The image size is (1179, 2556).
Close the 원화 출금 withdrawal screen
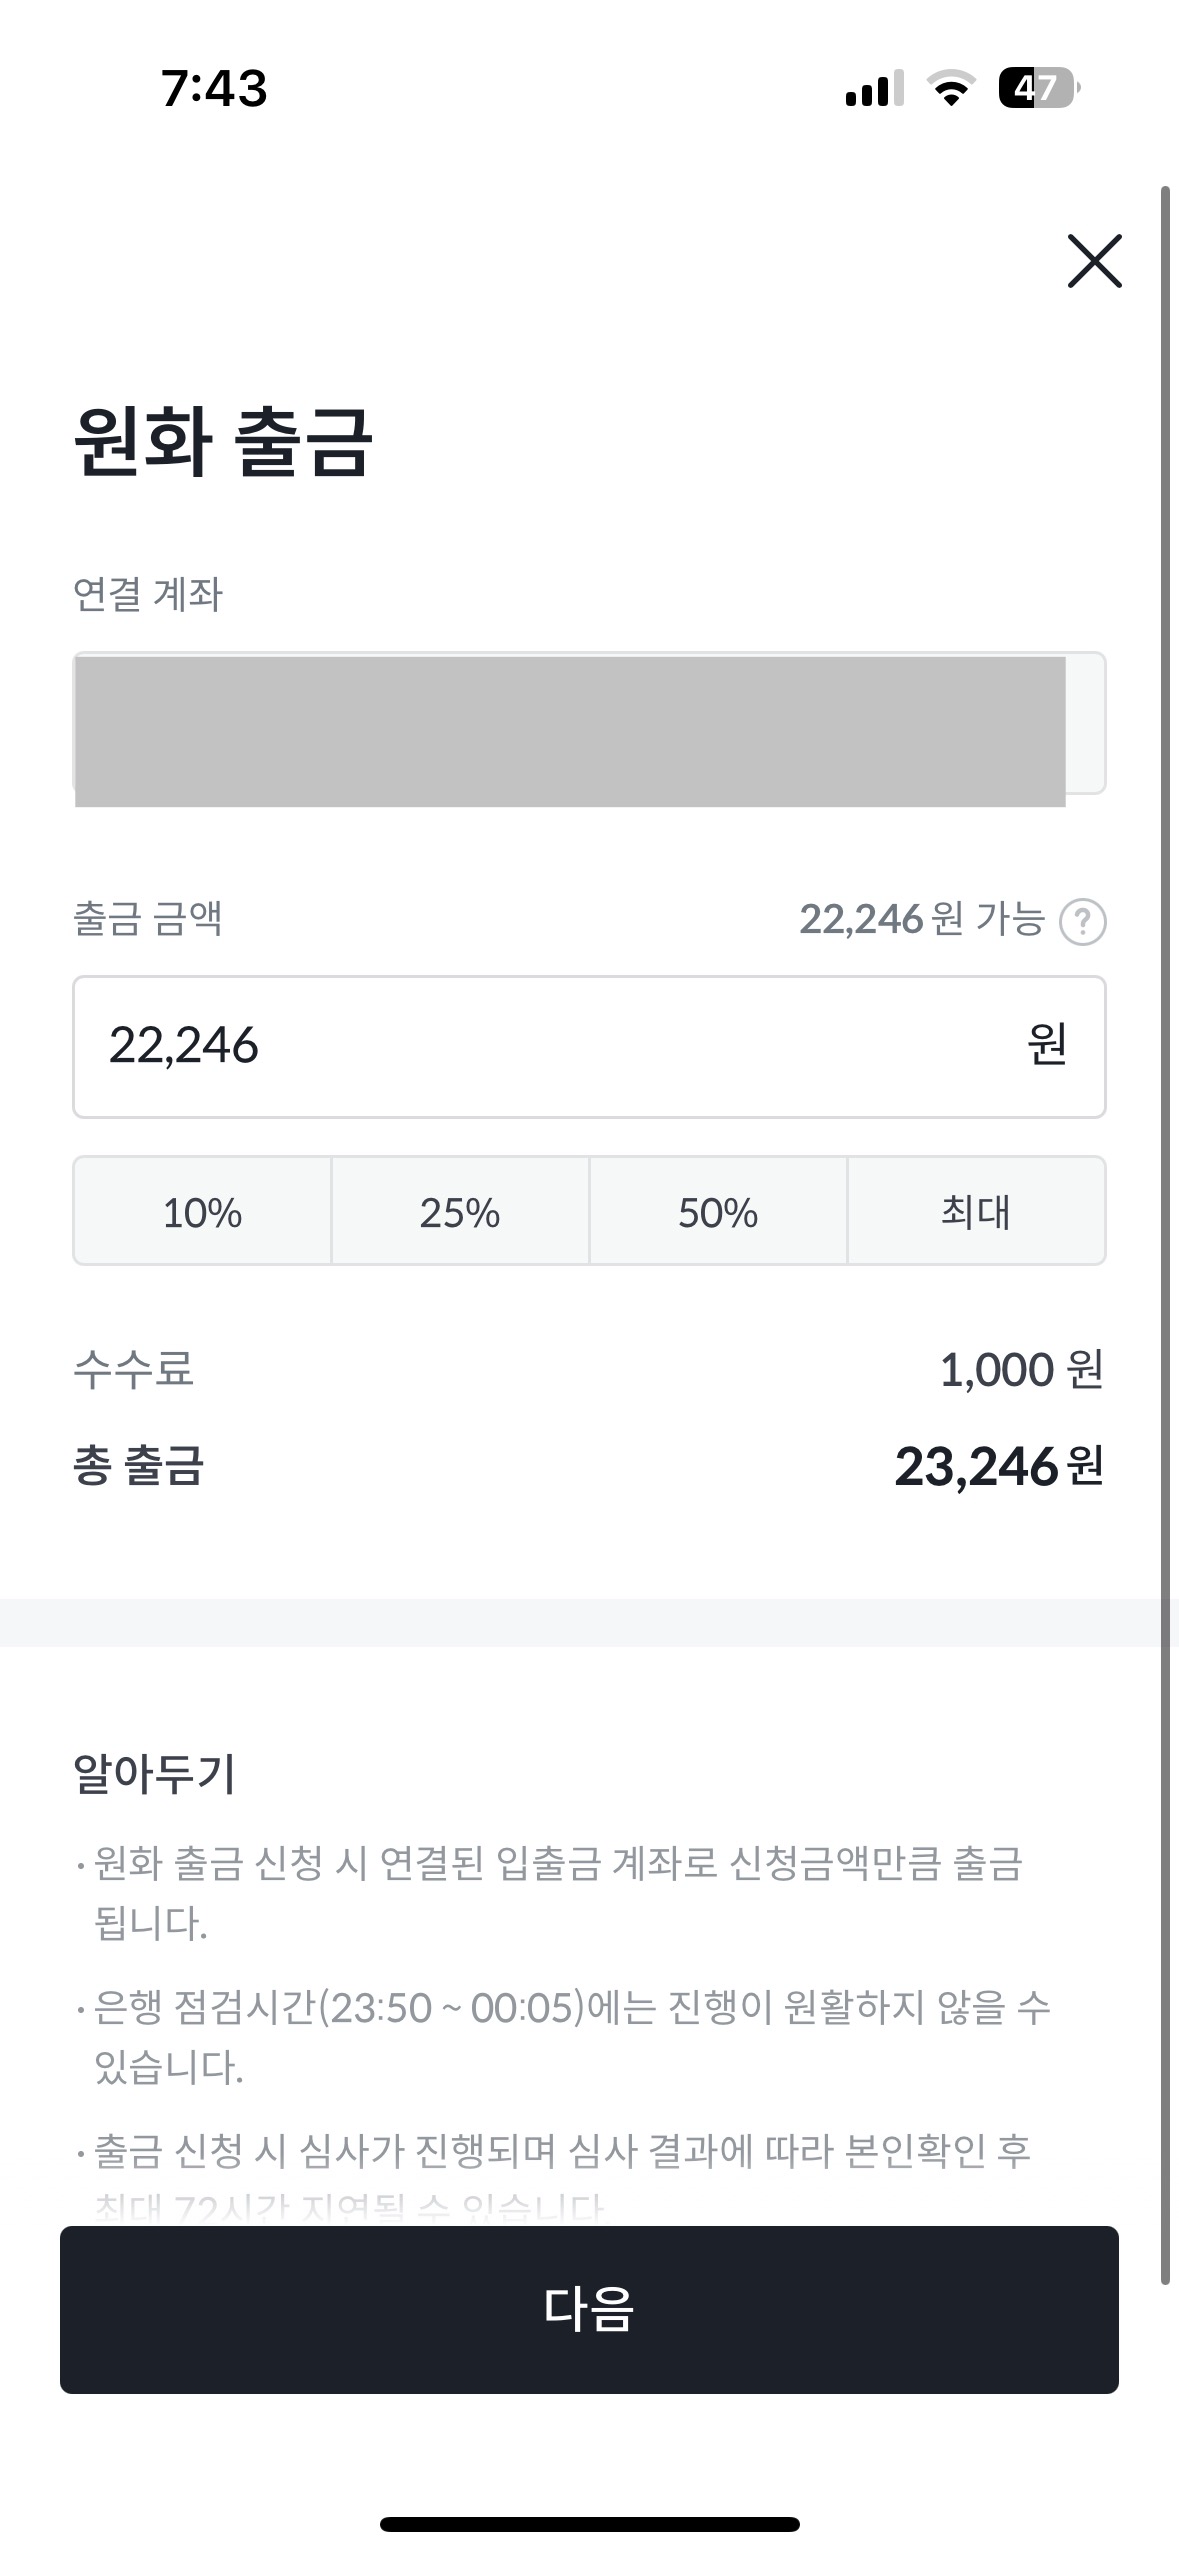(x=1094, y=261)
